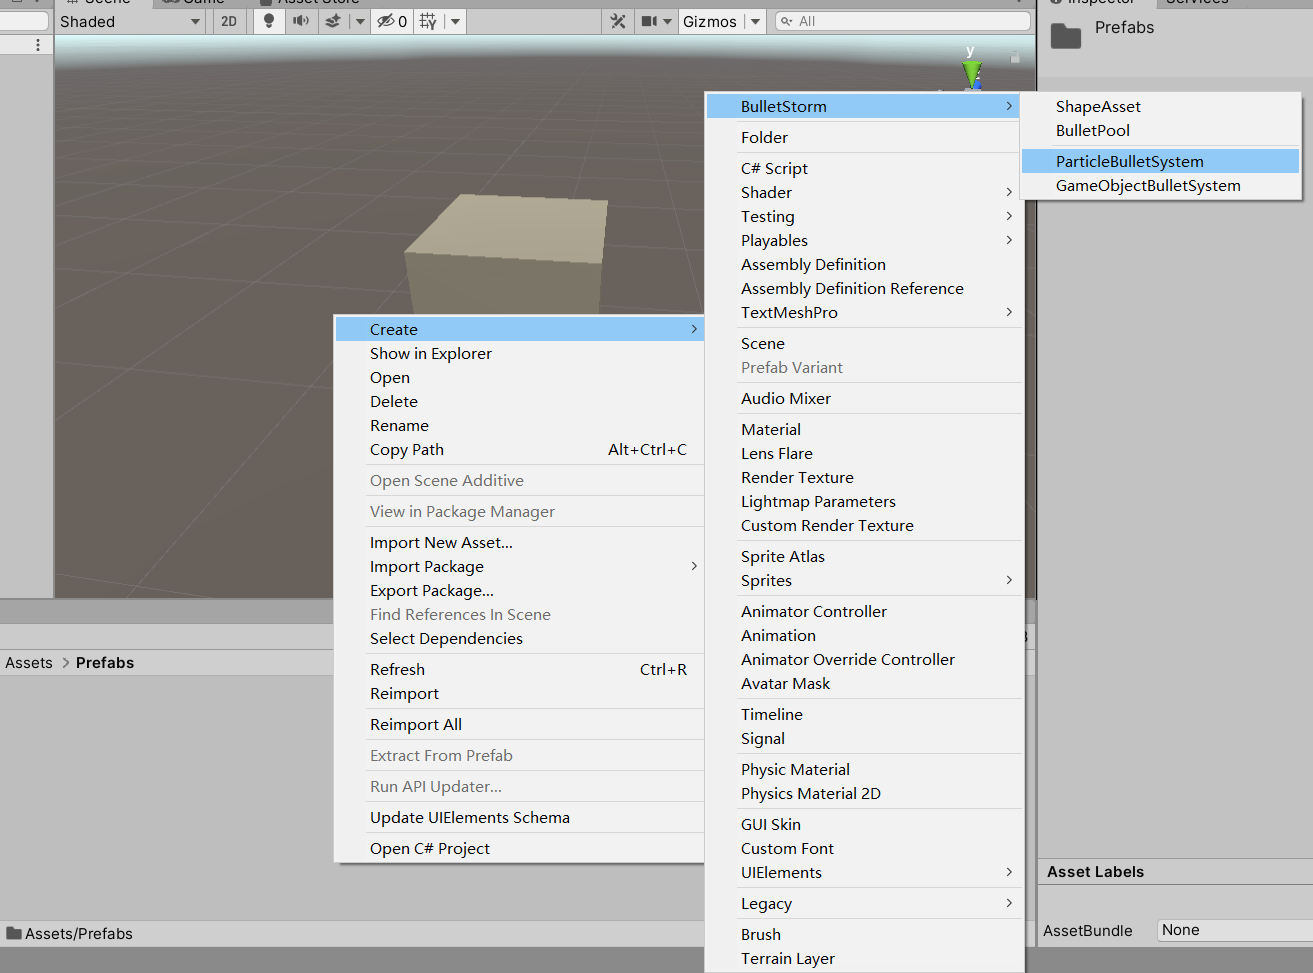The image size is (1313, 973).
Task: Toggle scene audio with the speaker icon
Action: [300, 21]
